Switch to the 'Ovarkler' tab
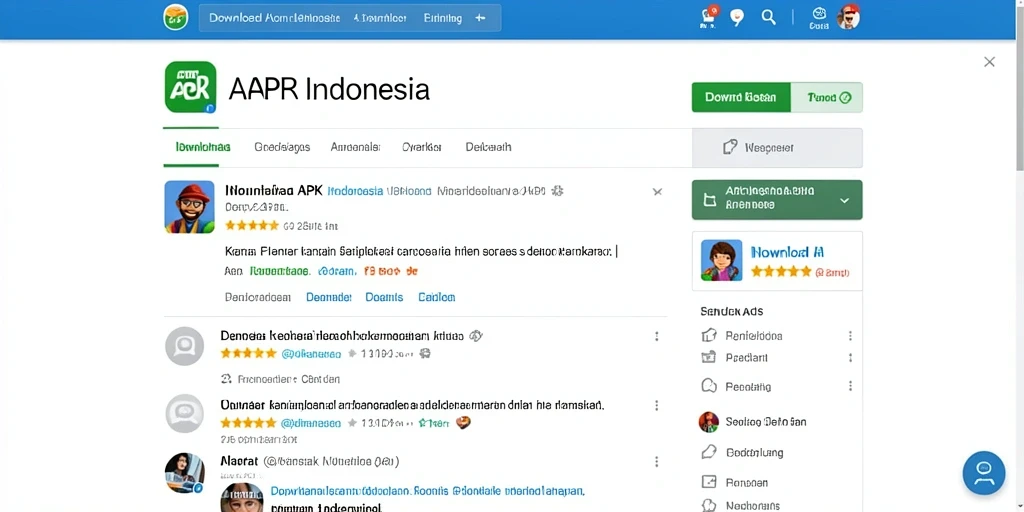 tap(422, 147)
